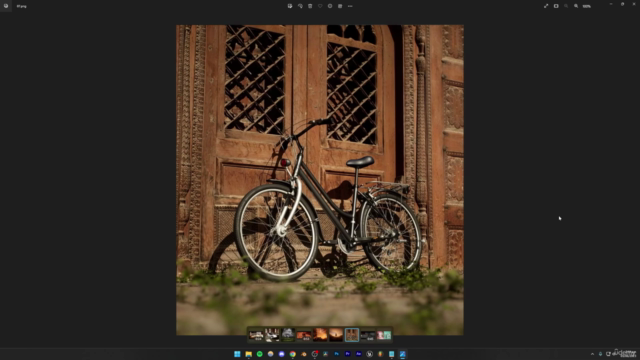640x360 pixels.
Task: Click the active Photos app taskbar icon
Action: pos(402,354)
